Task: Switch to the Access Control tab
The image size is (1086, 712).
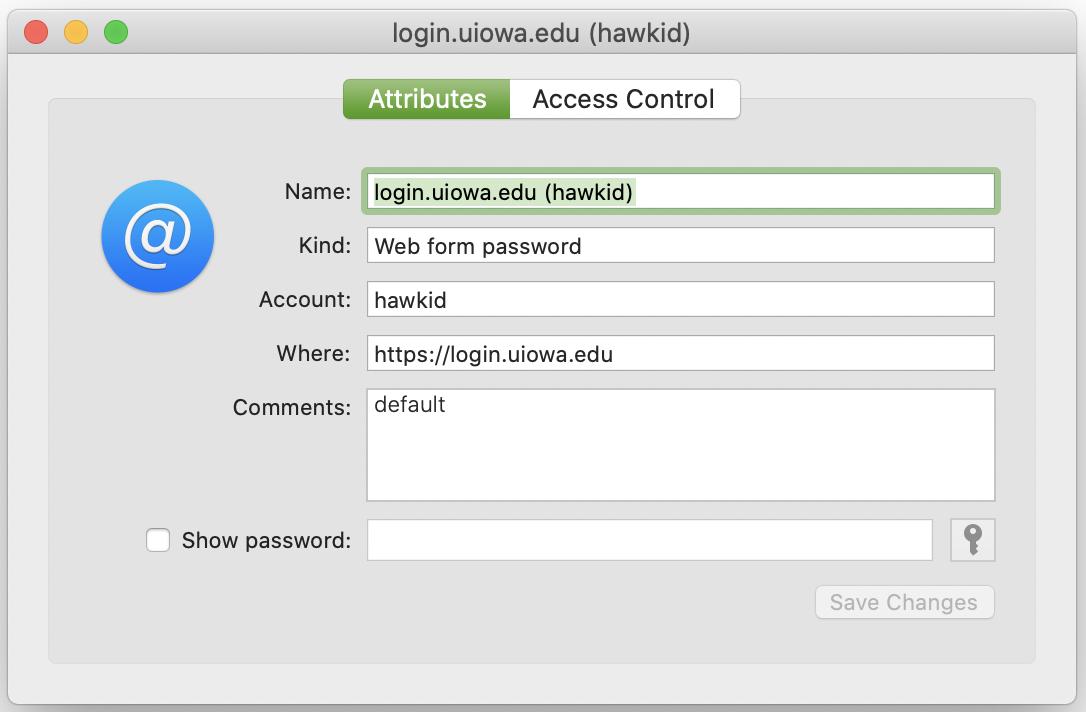Action: click(624, 99)
